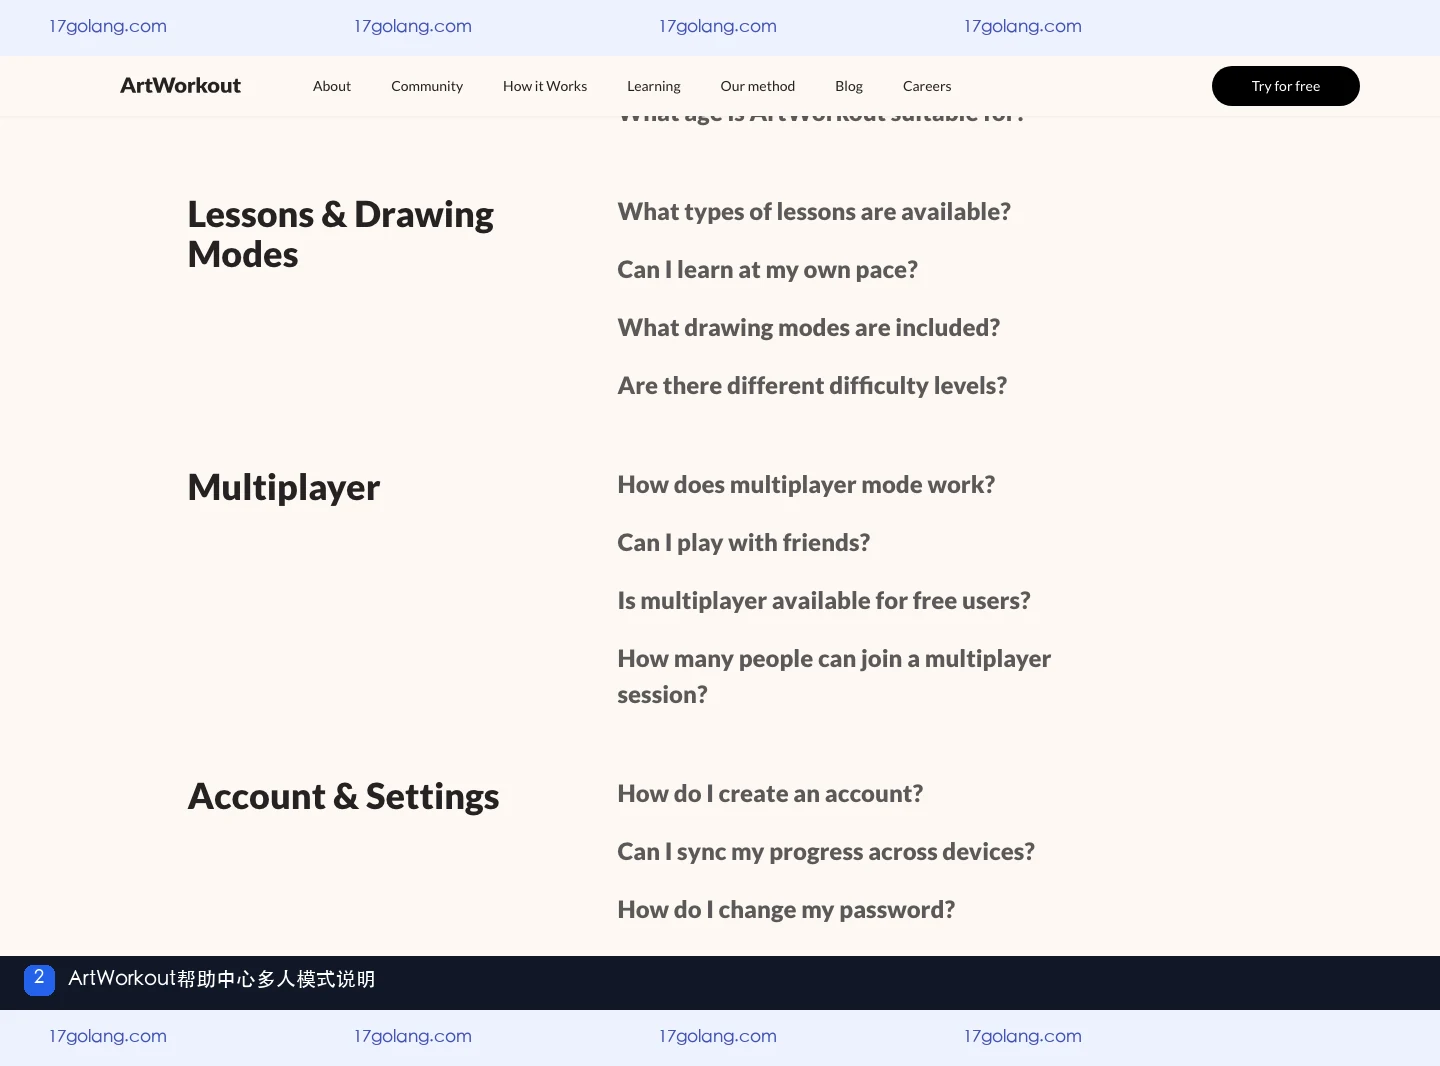Click the 'Account & Settings' heading
The width and height of the screenshot is (1440, 1066).
click(343, 797)
